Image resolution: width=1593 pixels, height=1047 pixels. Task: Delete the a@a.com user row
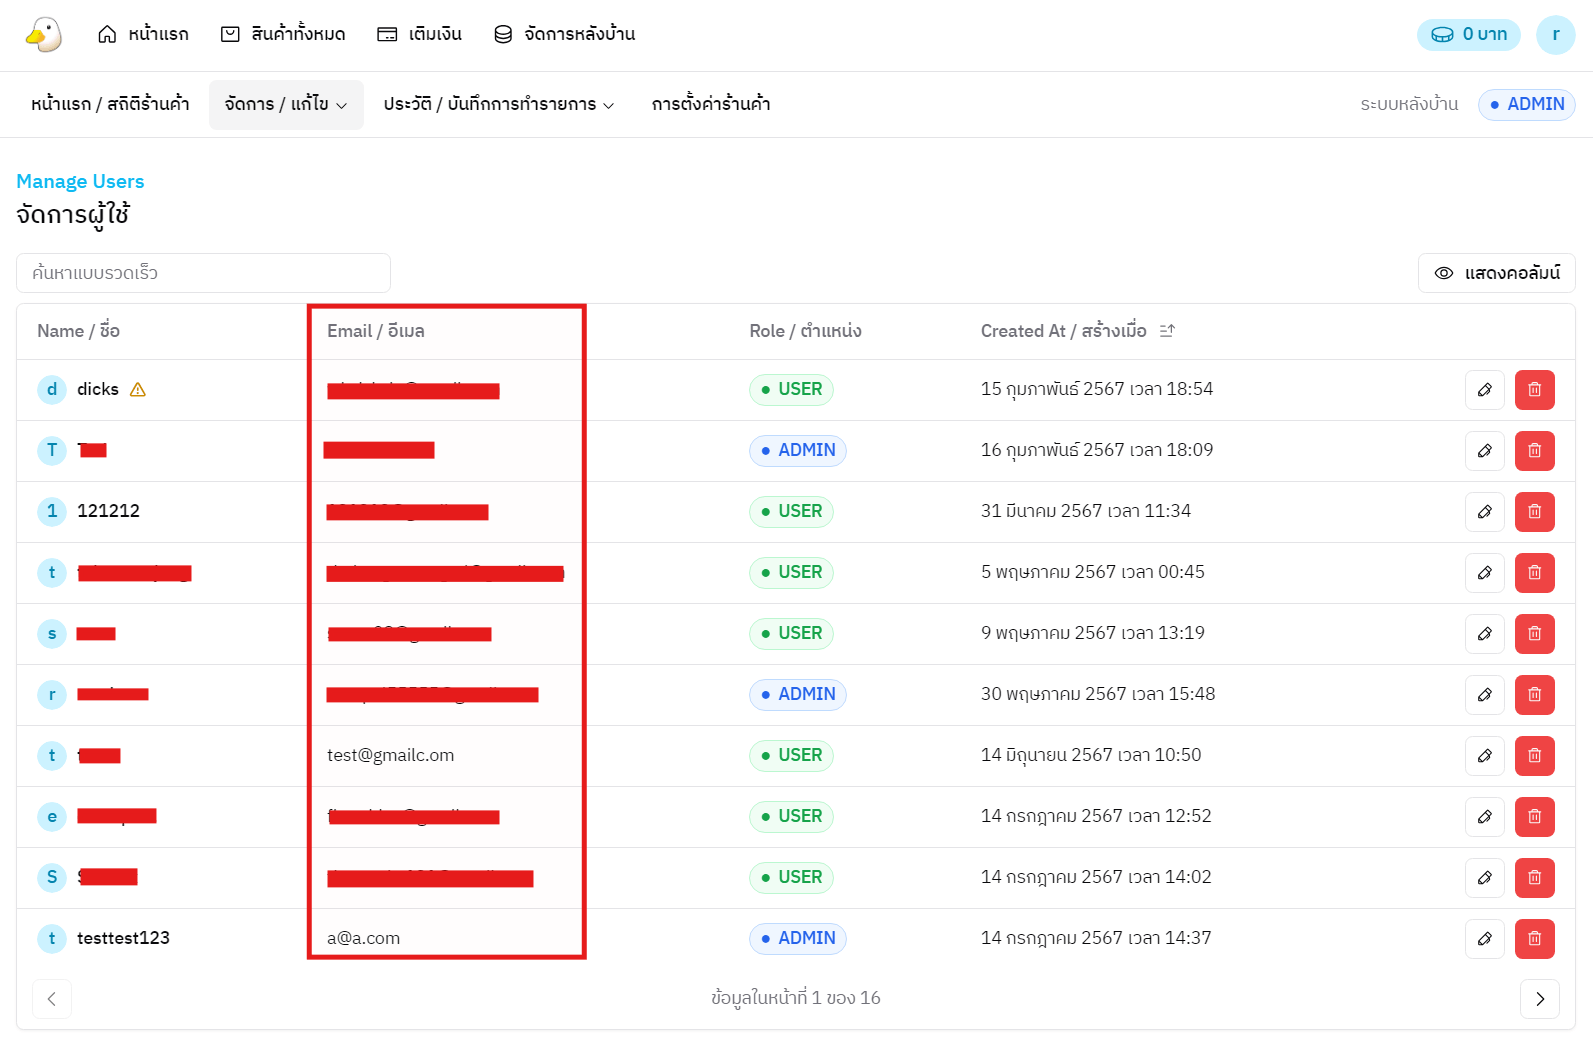pyautogui.click(x=1534, y=939)
